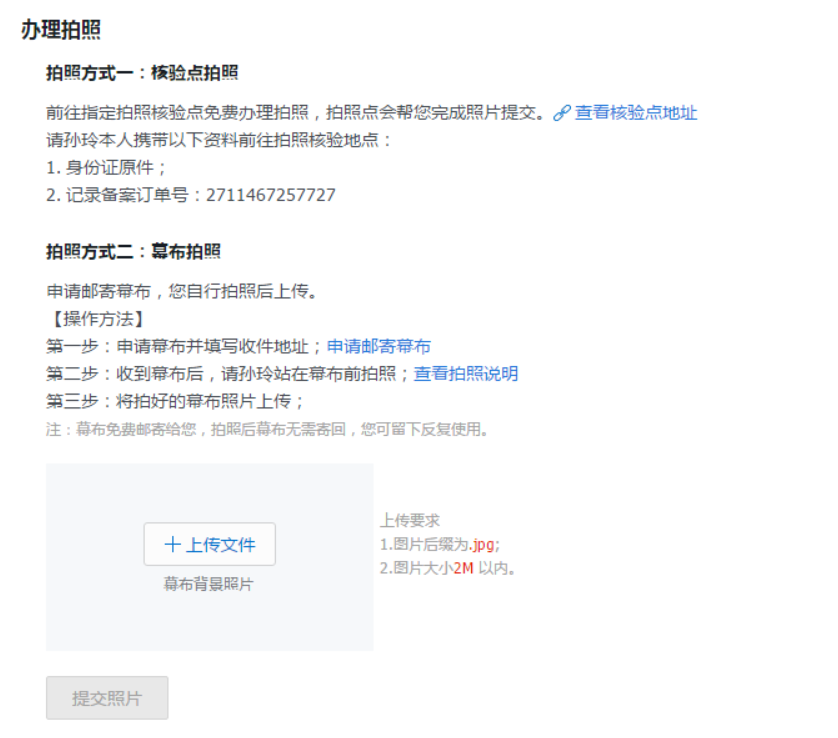
Task: Click the 办理拍照 page heading
Action: tap(61, 30)
